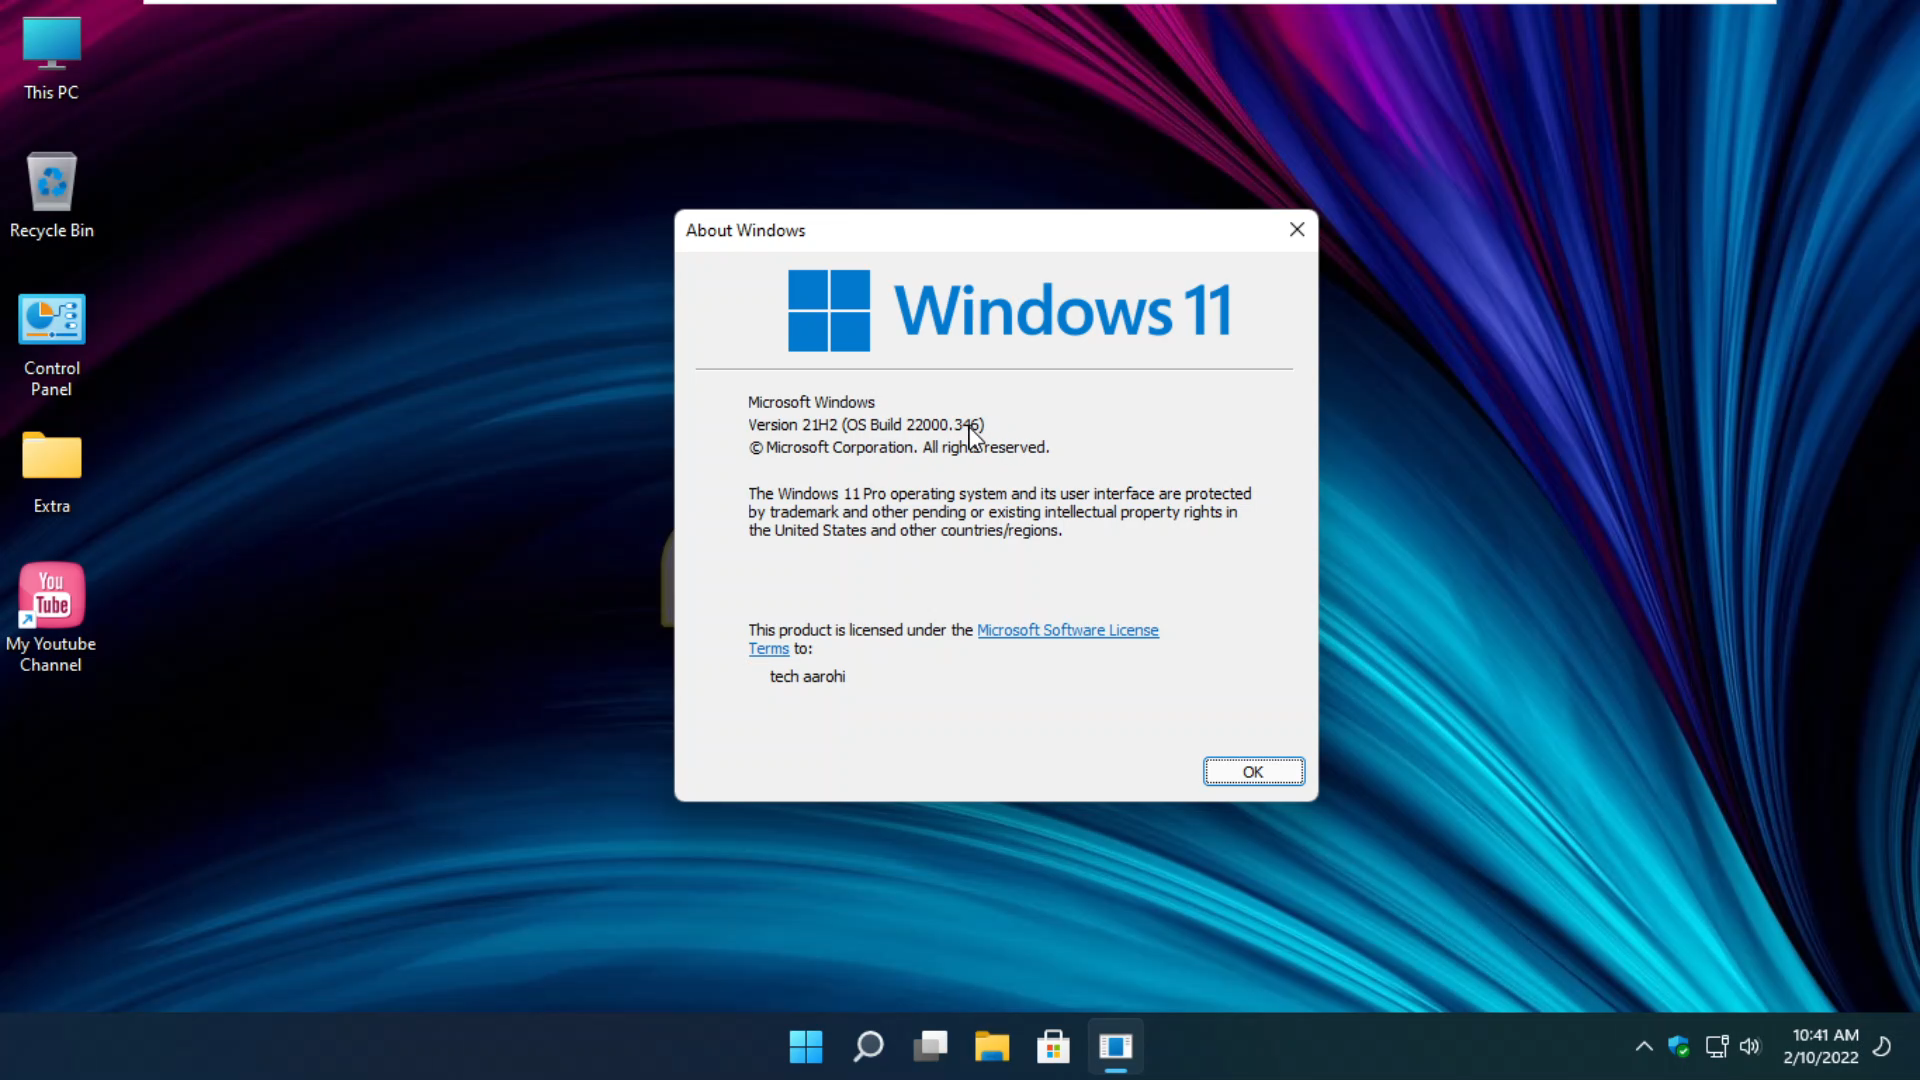Open Task View on the taskbar
Image resolution: width=1920 pixels, height=1080 pixels.
tap(930, 1047)
